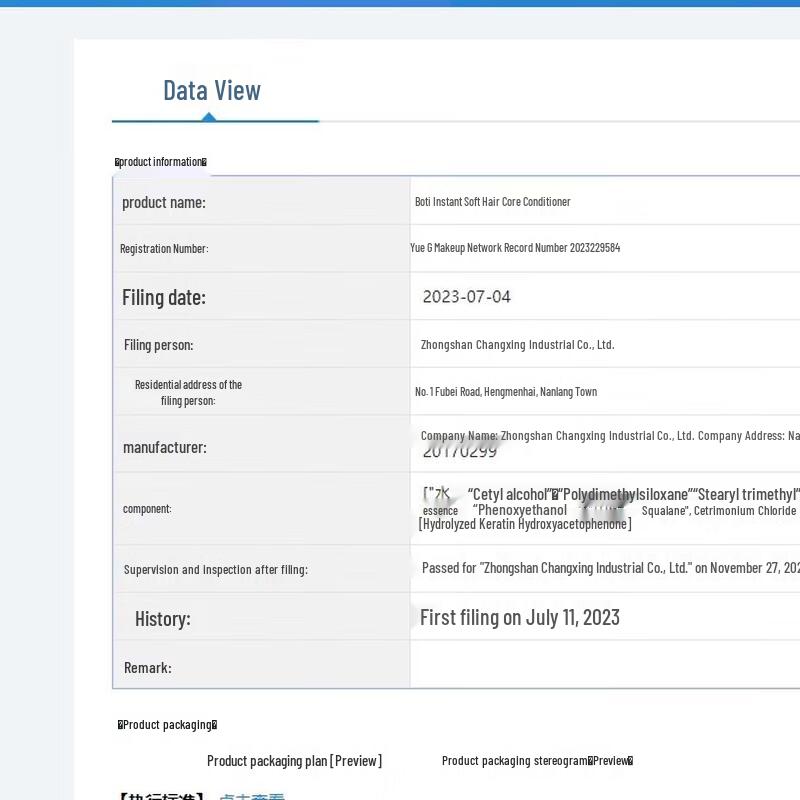Open the Product packaging stereogram Preview link

(x=537, y=761)
